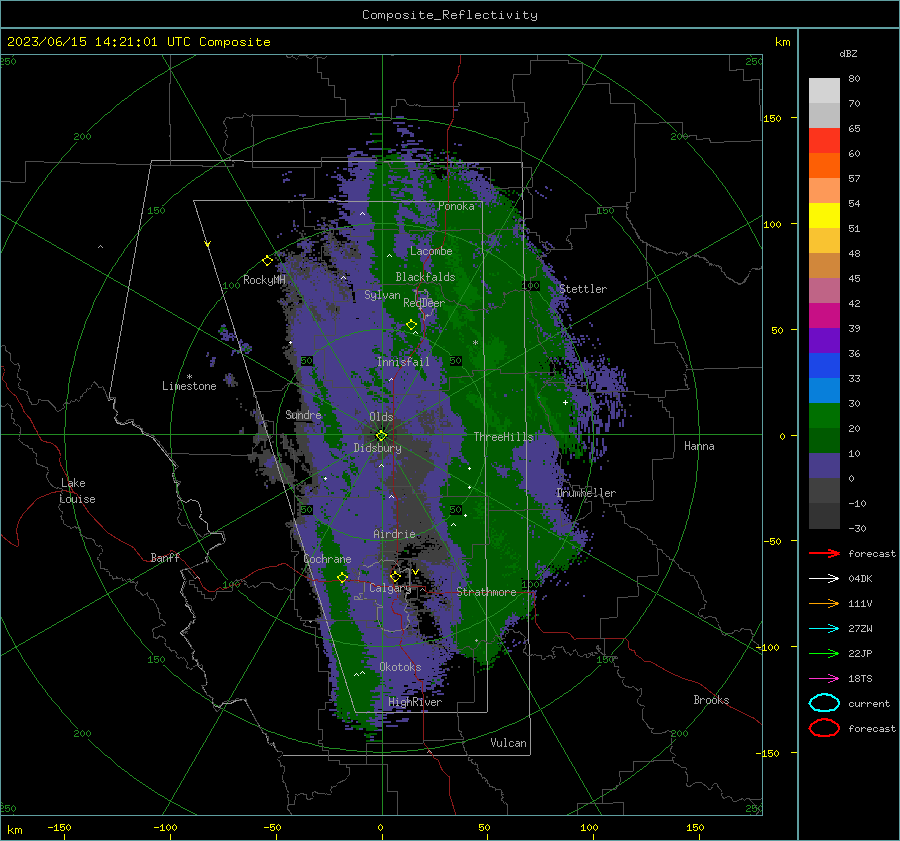Viewport: 900px width, 841px height.
Task: Select the Calgary city label
Action: tap(390, 588)
